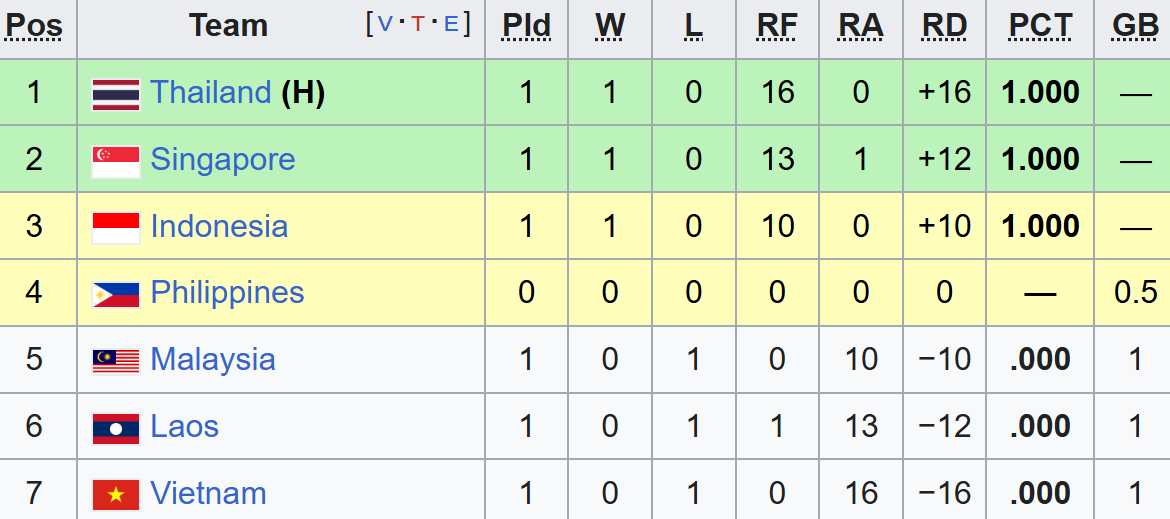Click the Laos flag icon
Screen dimensions: 1170x519
pyautogui.click(x=116, y=427)
